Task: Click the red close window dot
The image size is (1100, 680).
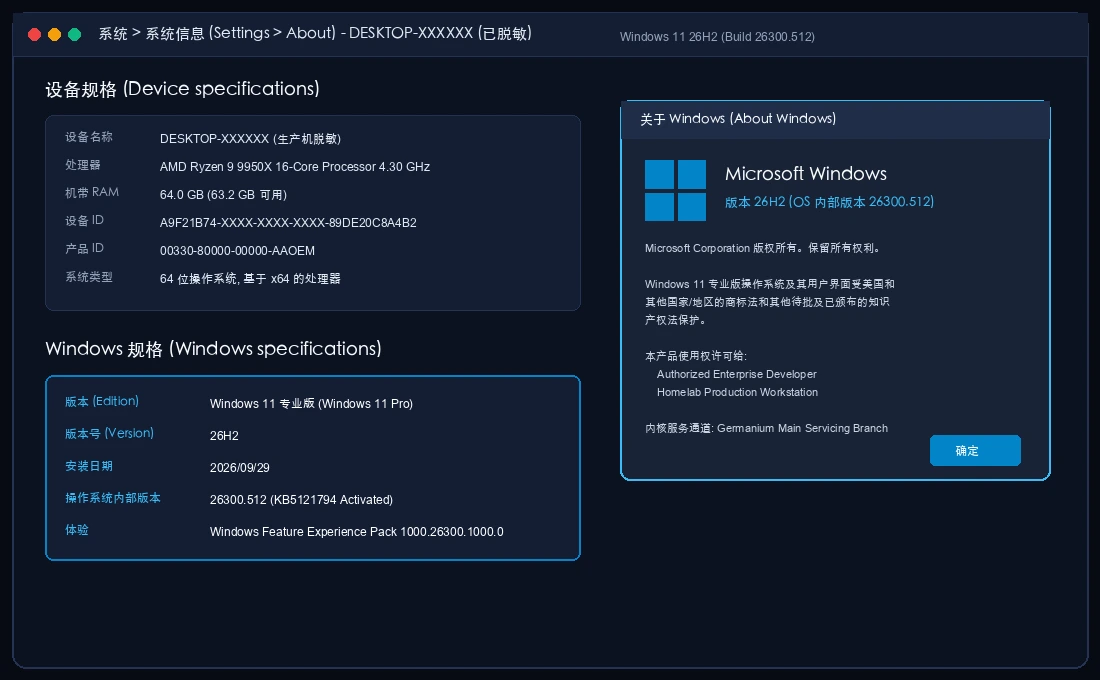Action: 34,34
